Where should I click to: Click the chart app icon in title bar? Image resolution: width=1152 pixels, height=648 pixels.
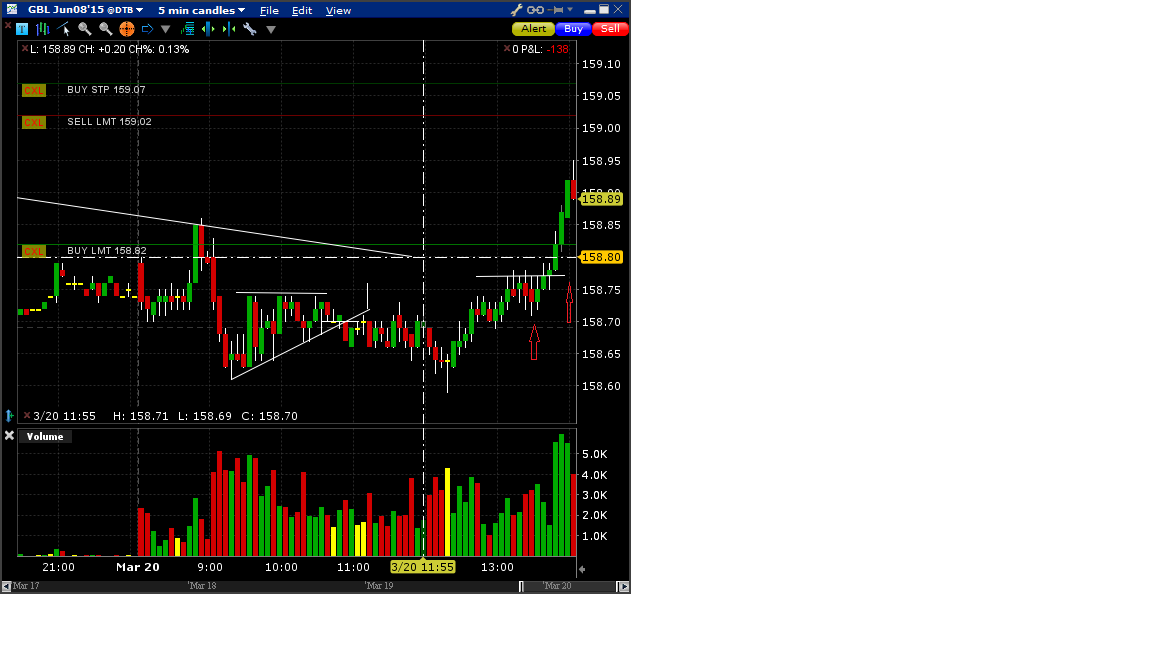coord(12,10)
